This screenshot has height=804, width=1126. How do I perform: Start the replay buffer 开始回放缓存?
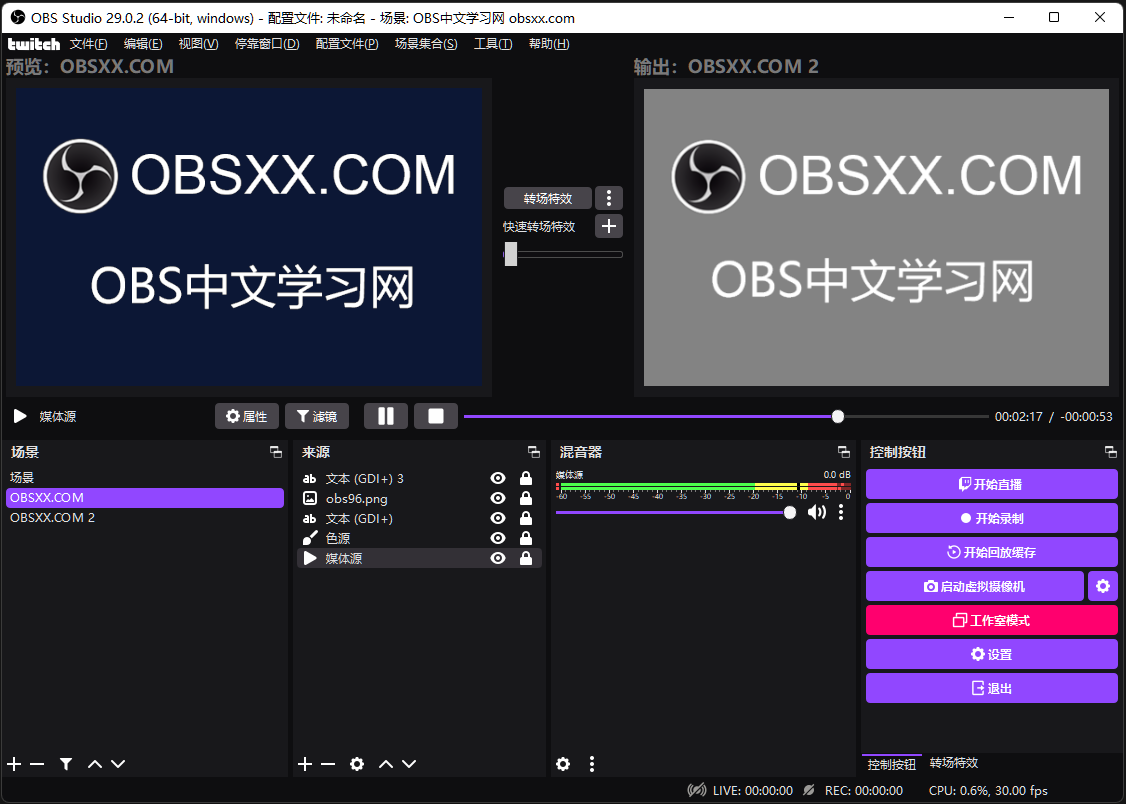[x=992, y=552]
